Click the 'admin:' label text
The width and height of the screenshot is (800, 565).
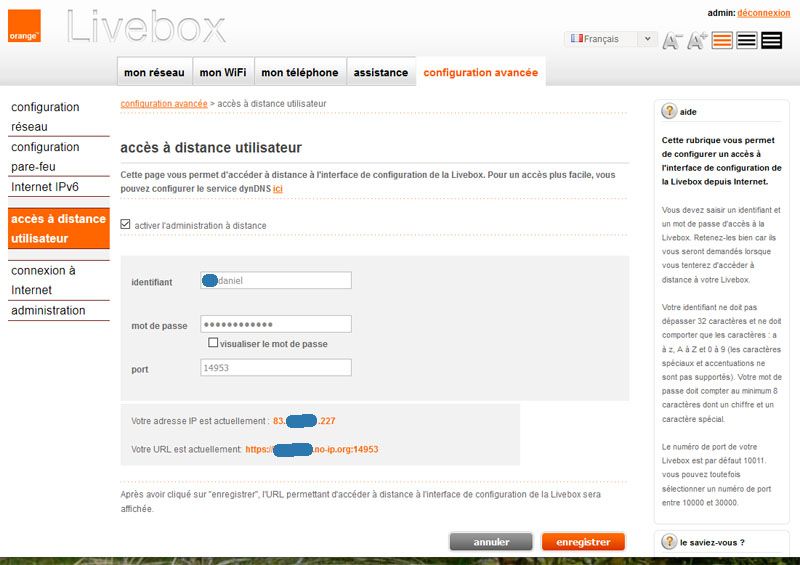click(721, 13)
